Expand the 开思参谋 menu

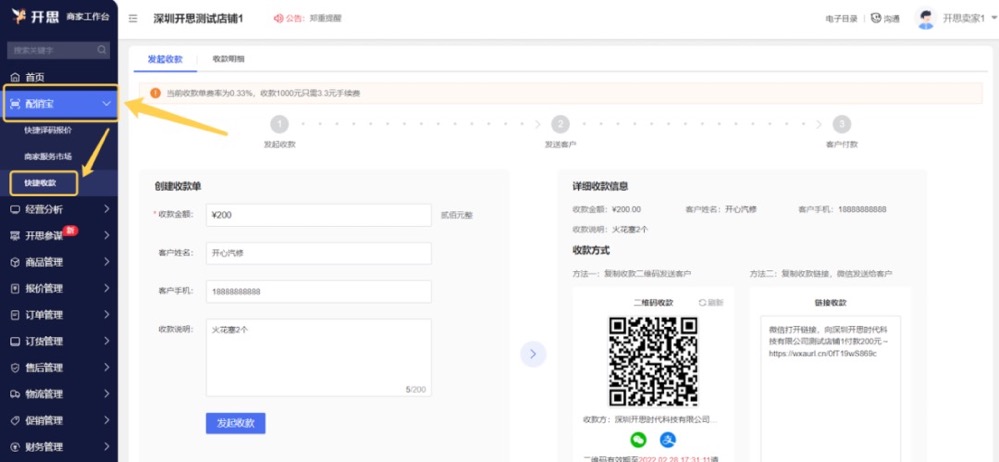(x=59, y=236)
